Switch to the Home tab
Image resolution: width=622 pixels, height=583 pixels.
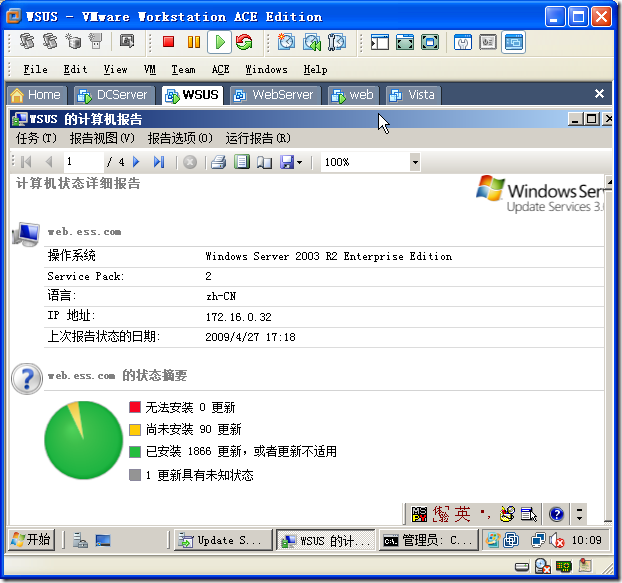(36, 95)
